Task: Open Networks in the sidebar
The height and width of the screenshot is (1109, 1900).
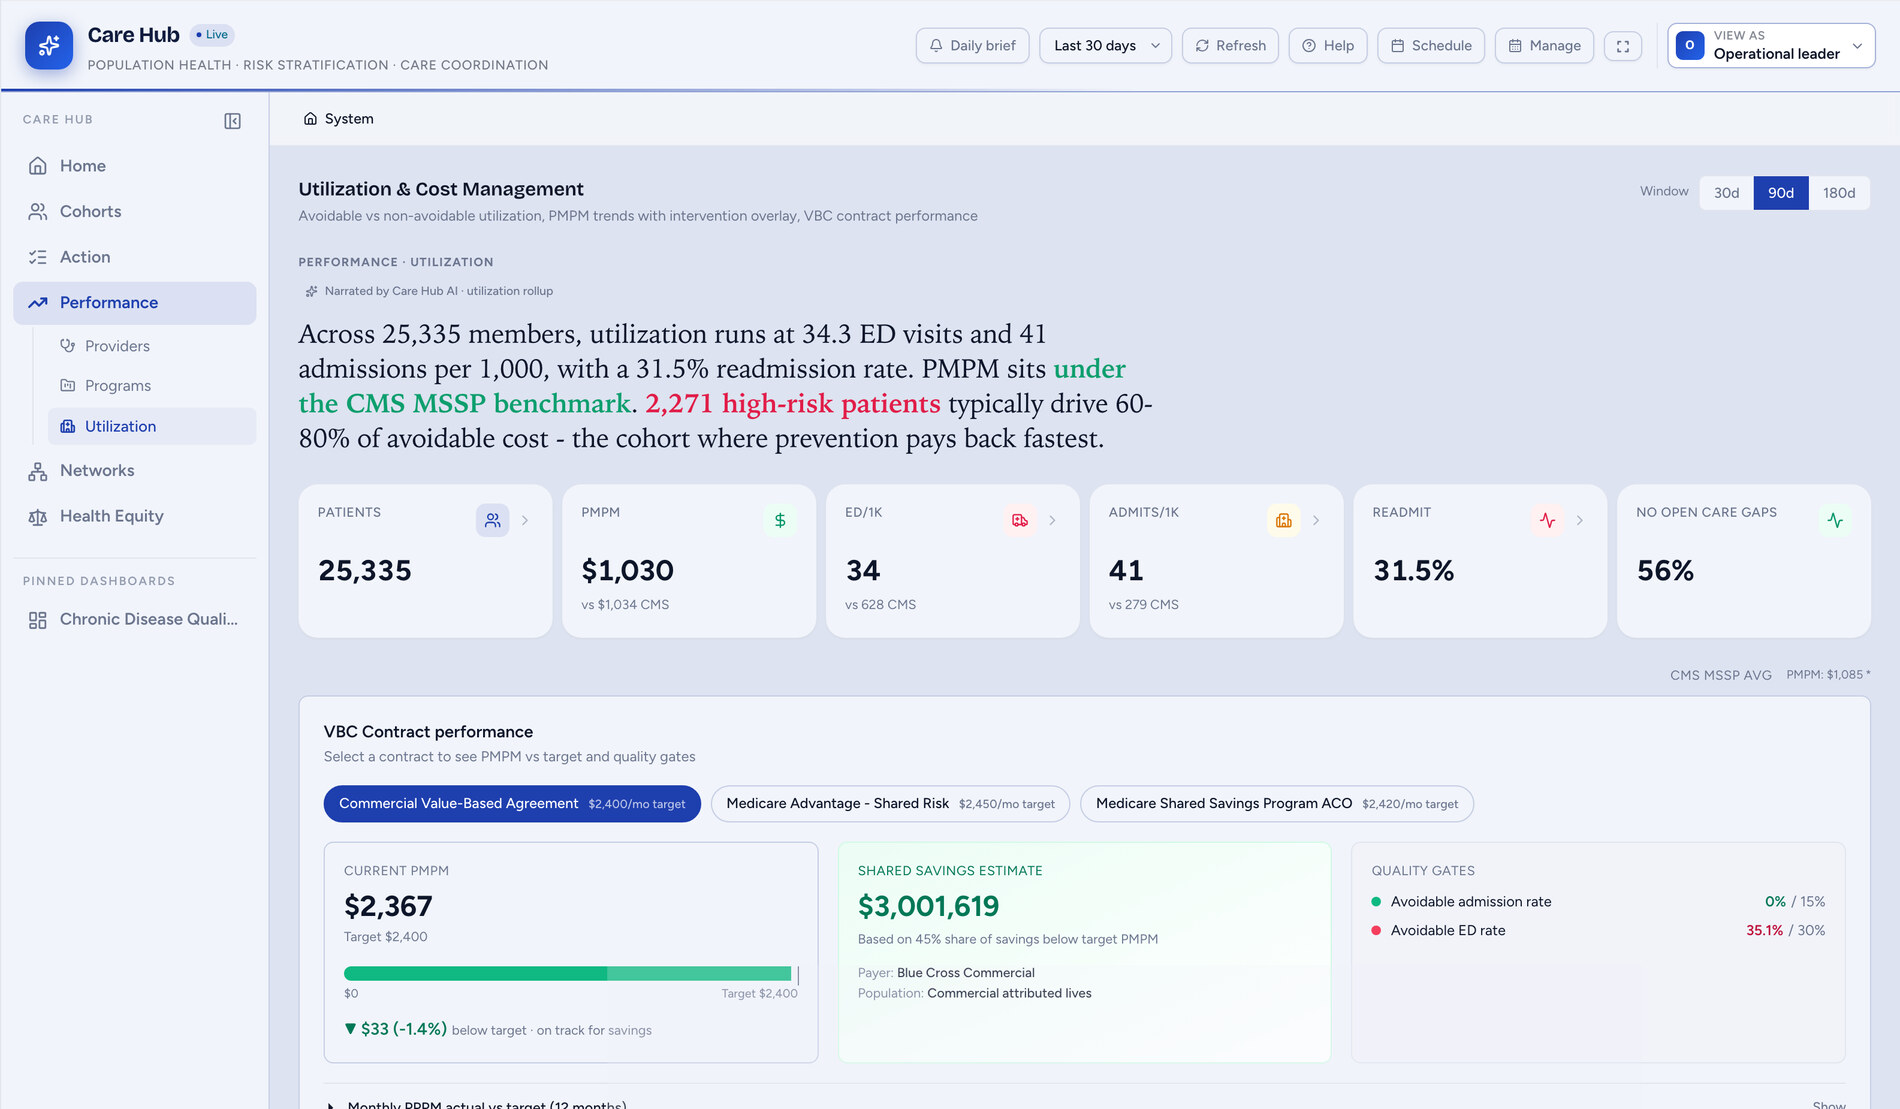Action: coord(135,471)
